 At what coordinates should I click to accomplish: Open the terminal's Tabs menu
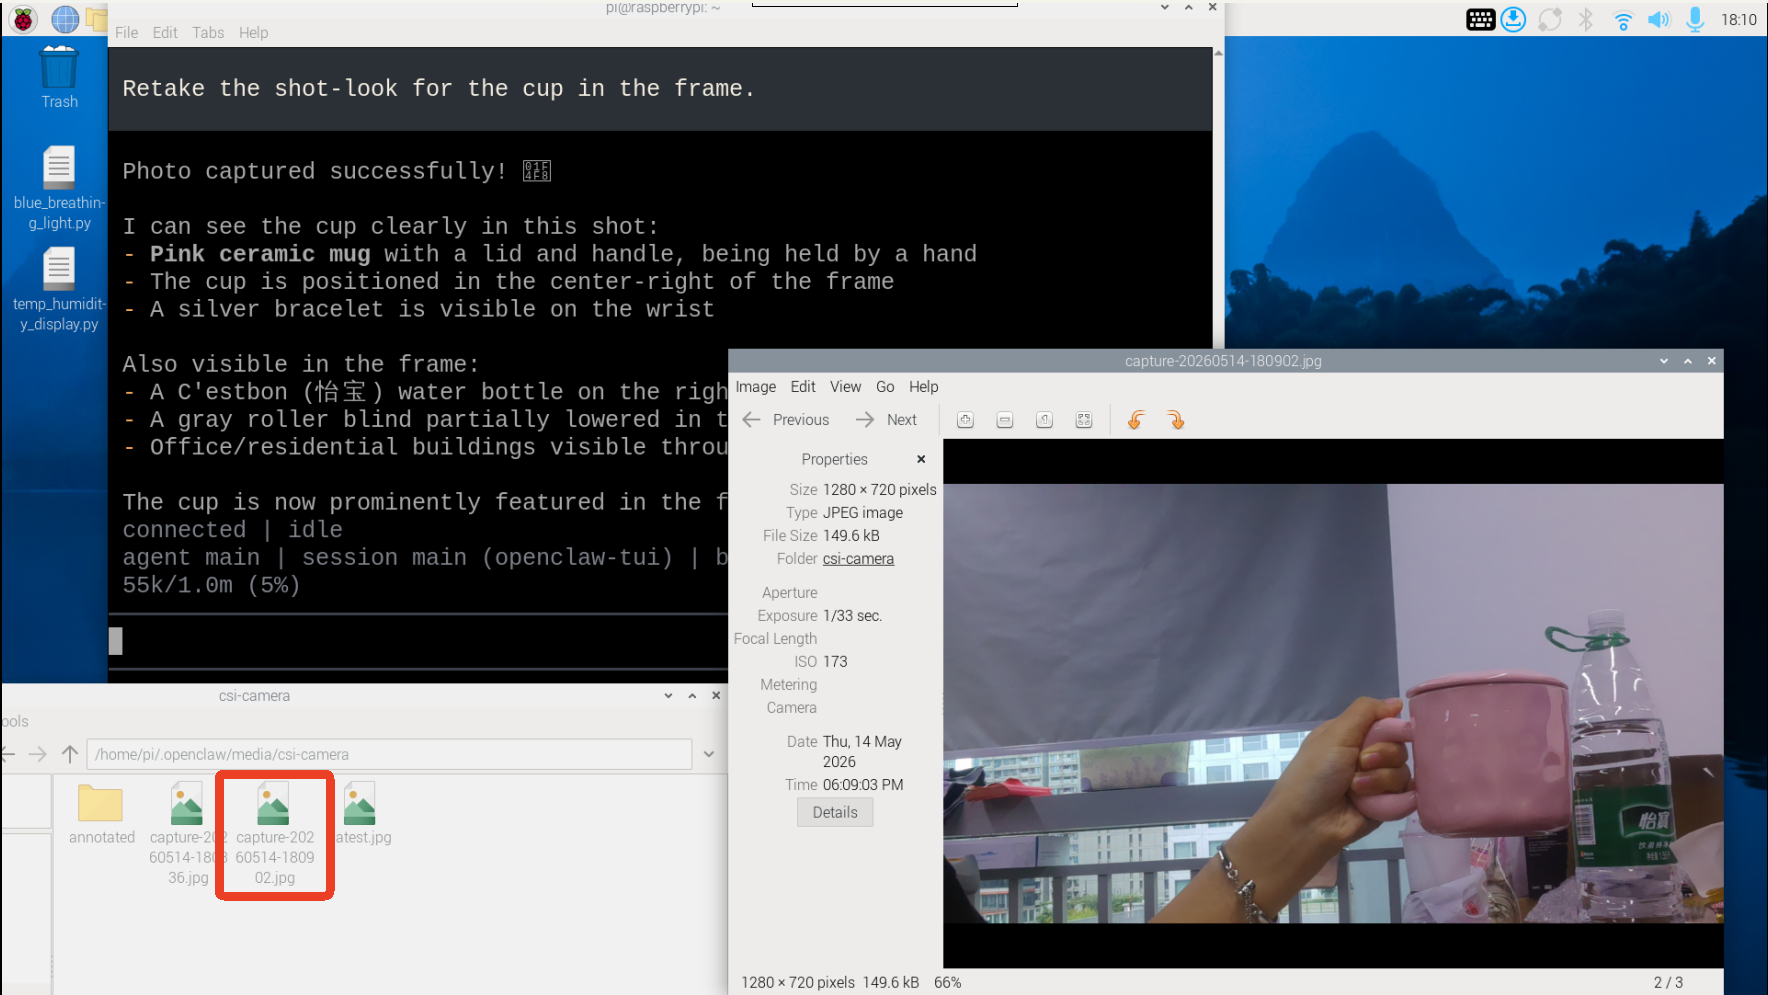tap(208, 33)
